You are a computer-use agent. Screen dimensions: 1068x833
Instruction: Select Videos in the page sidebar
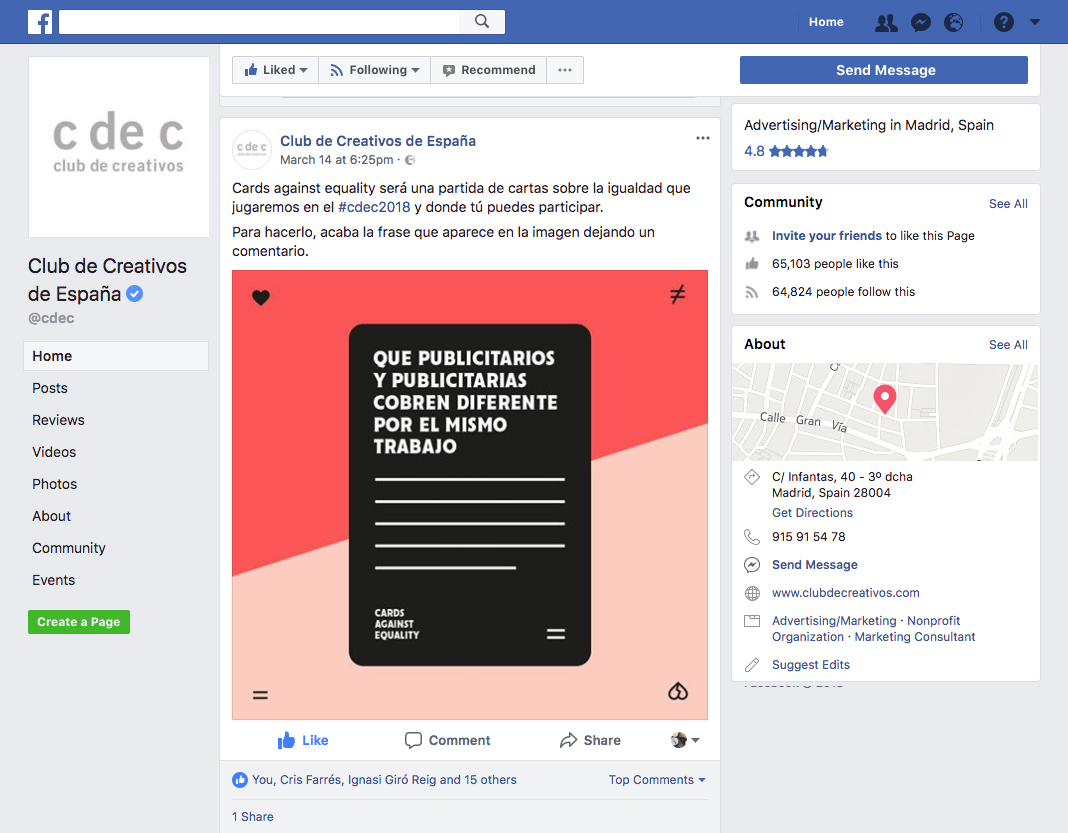(x=54, y=452)
